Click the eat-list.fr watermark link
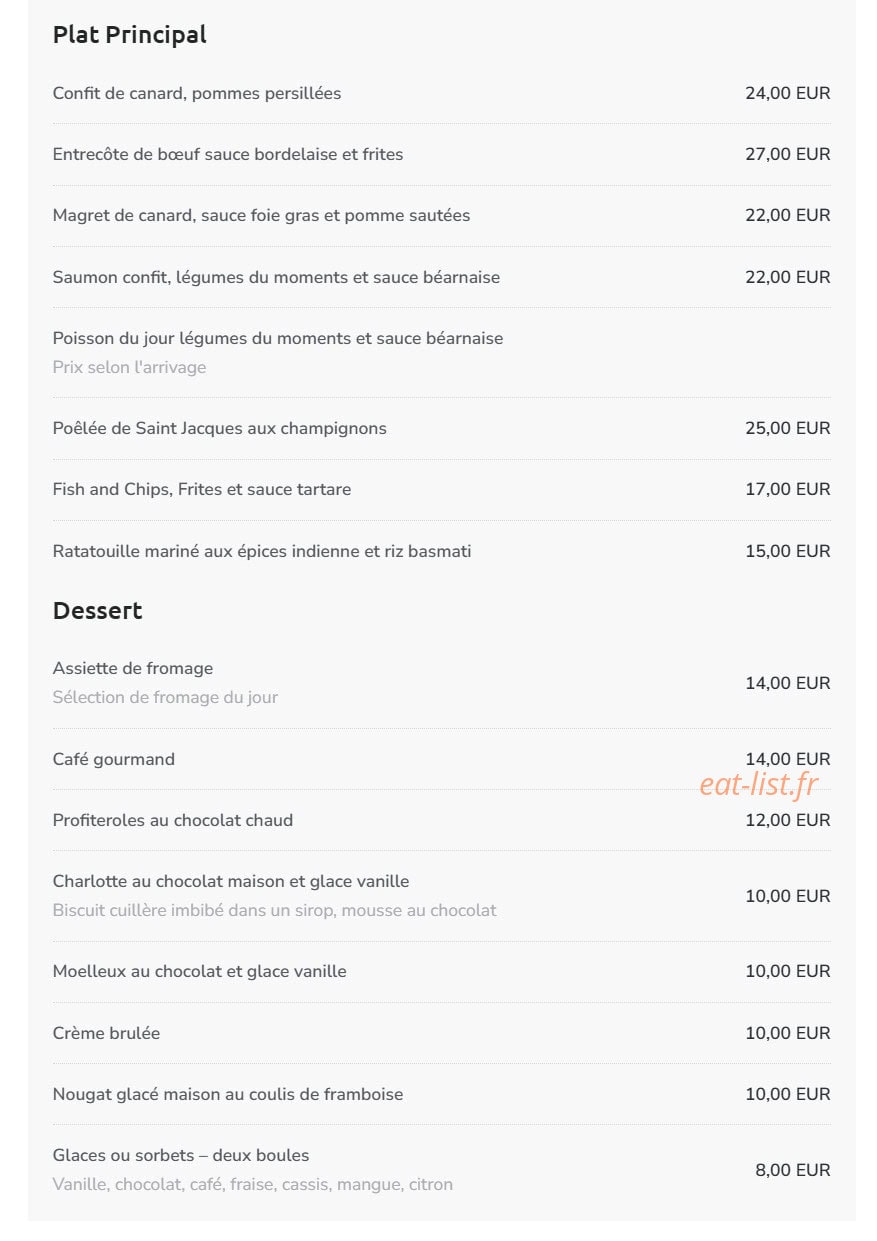The height and width of the screenshot is (1241, 877). pos(759,785)
